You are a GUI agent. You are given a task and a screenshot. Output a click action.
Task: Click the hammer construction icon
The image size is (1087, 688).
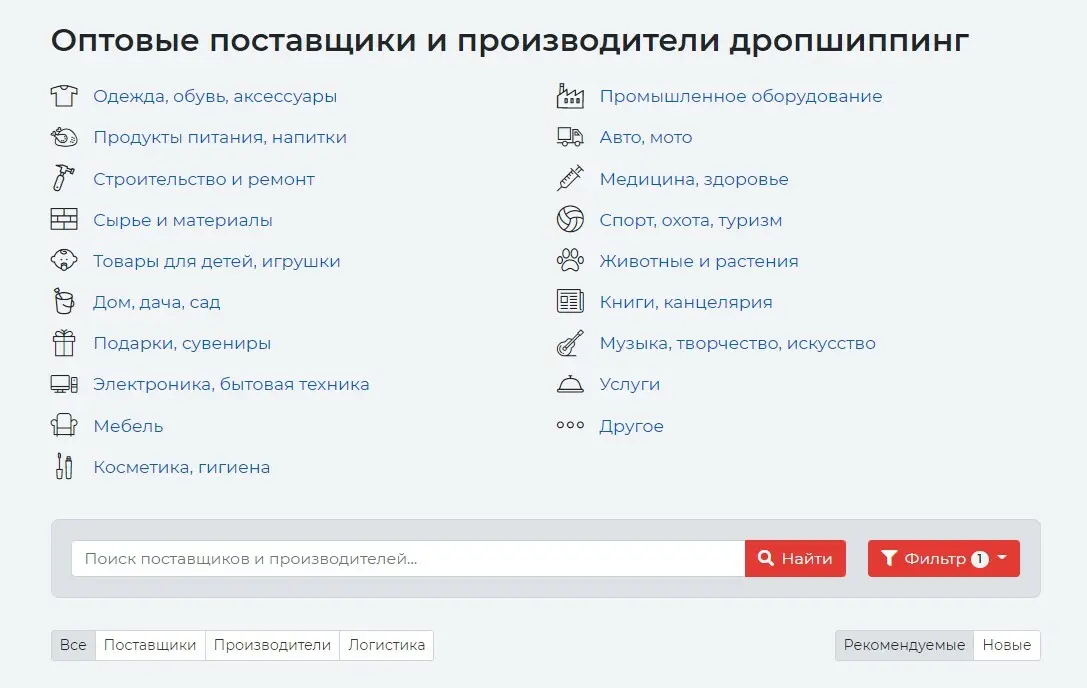pos(64,178)
